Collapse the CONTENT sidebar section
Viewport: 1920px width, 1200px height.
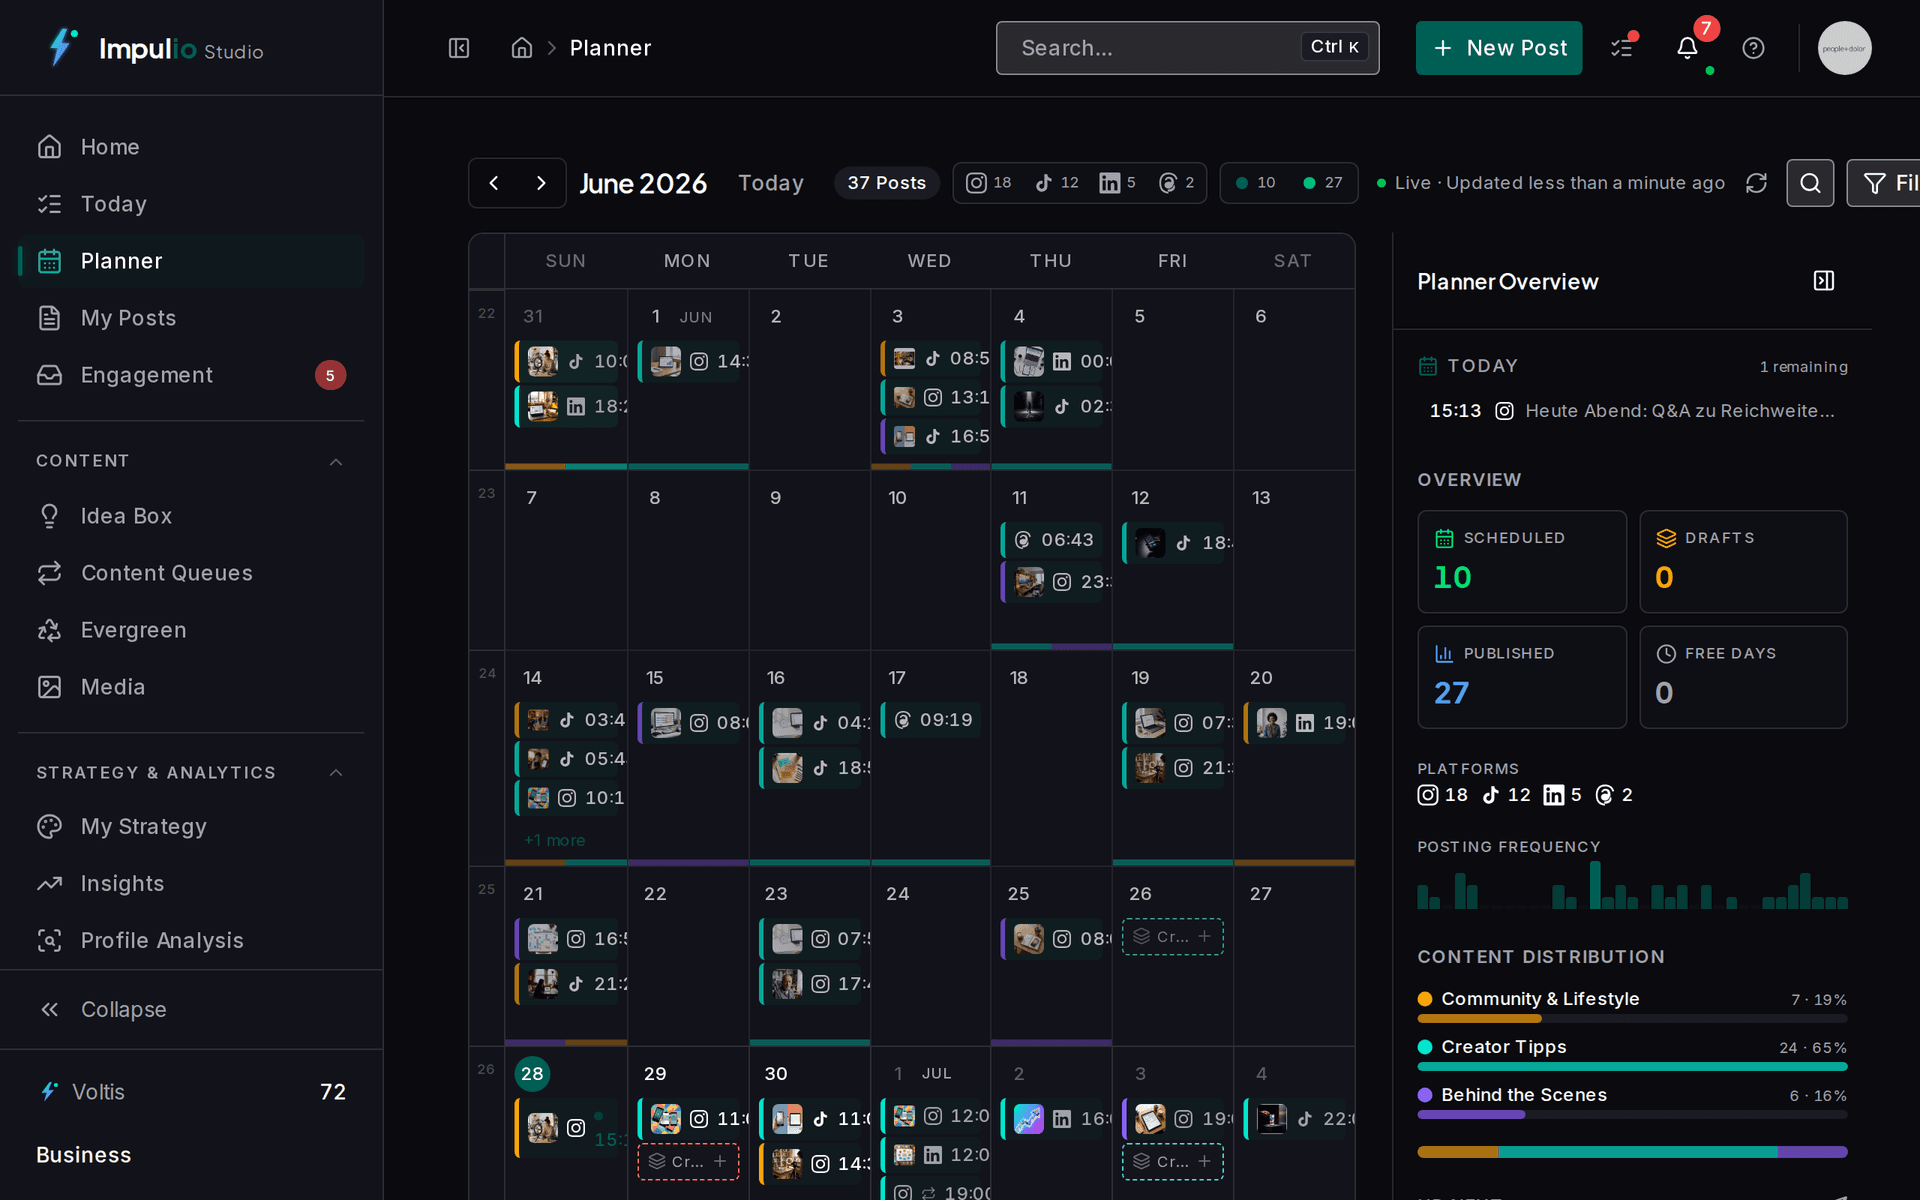pyautogui.click(x=336, y=461)
